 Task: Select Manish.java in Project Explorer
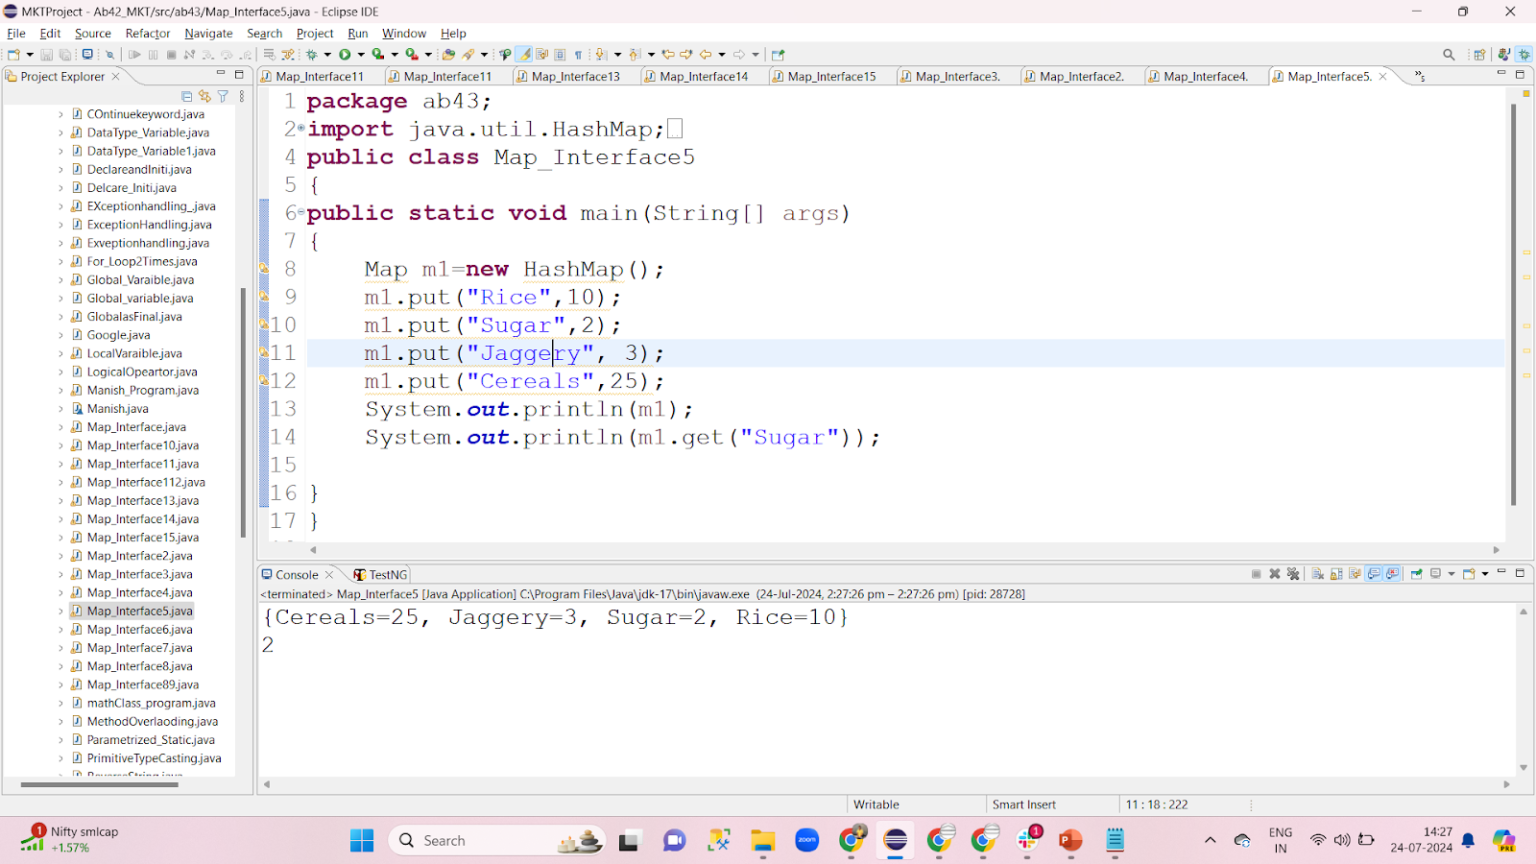[117, 408]
